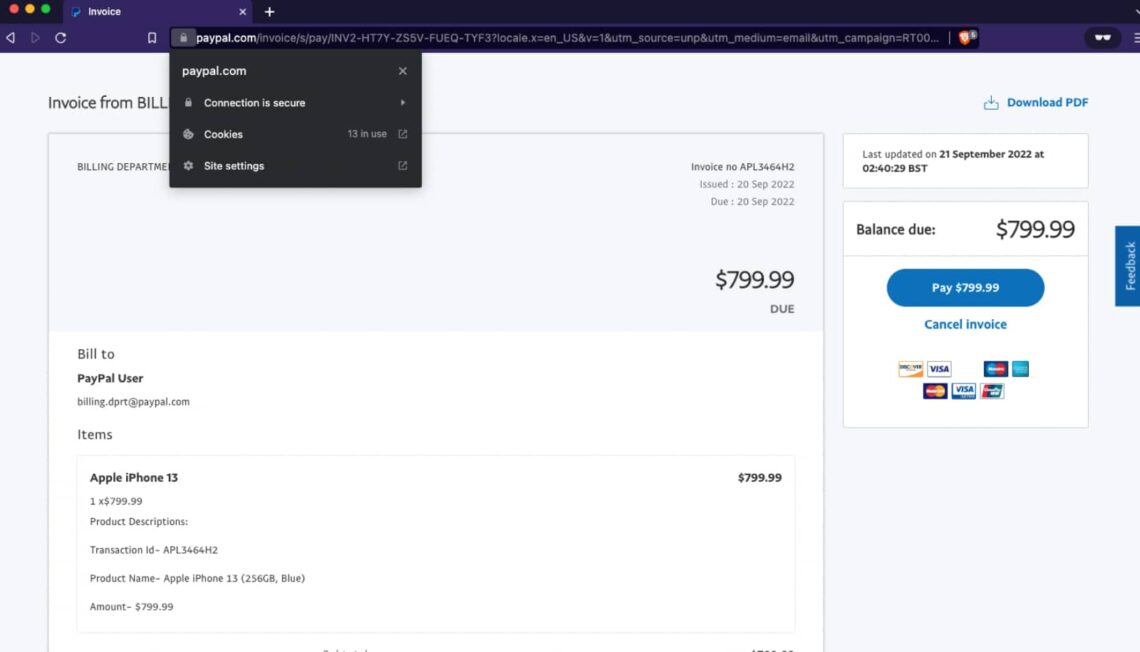
Task: Select the Visa card icon
Action: (x=938, y=368)
